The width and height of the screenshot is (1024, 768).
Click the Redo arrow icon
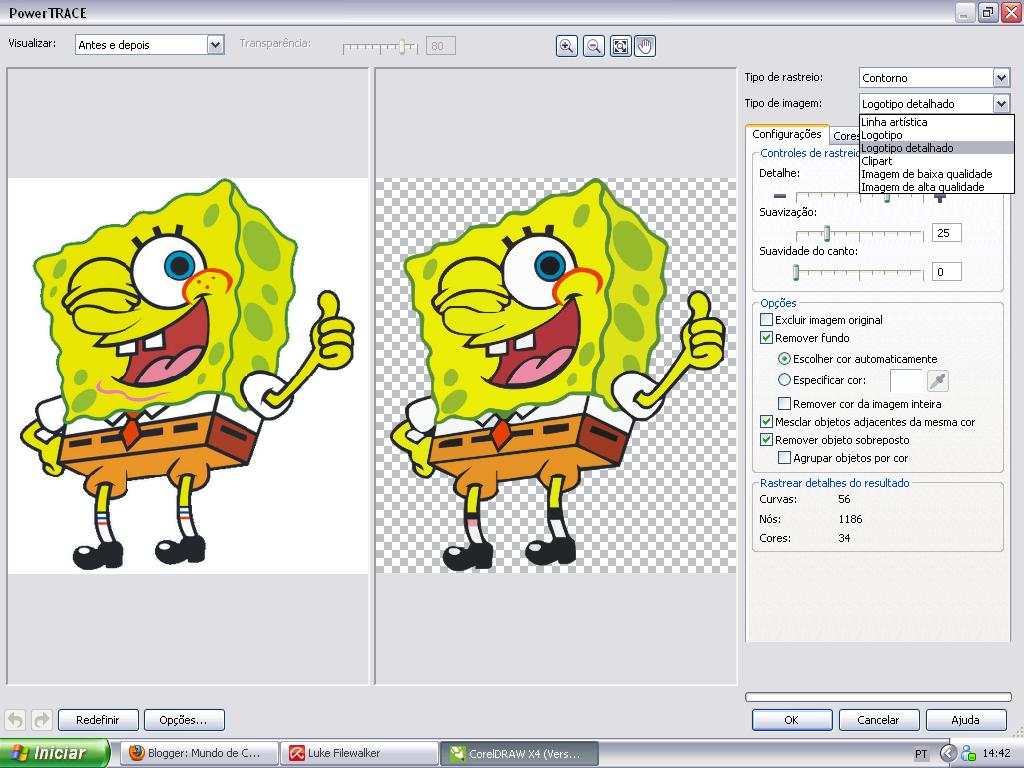pyautogui.click(x=41, y=720)
